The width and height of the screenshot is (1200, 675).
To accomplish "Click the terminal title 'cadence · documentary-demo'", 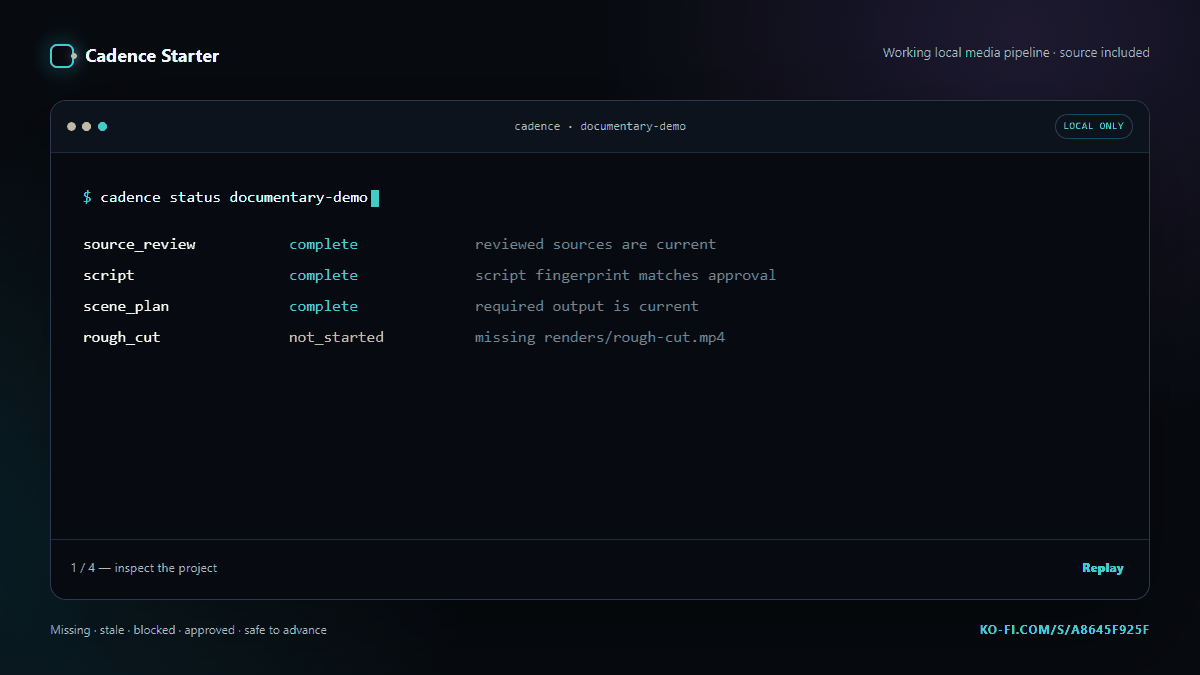I will click(600, 126).
